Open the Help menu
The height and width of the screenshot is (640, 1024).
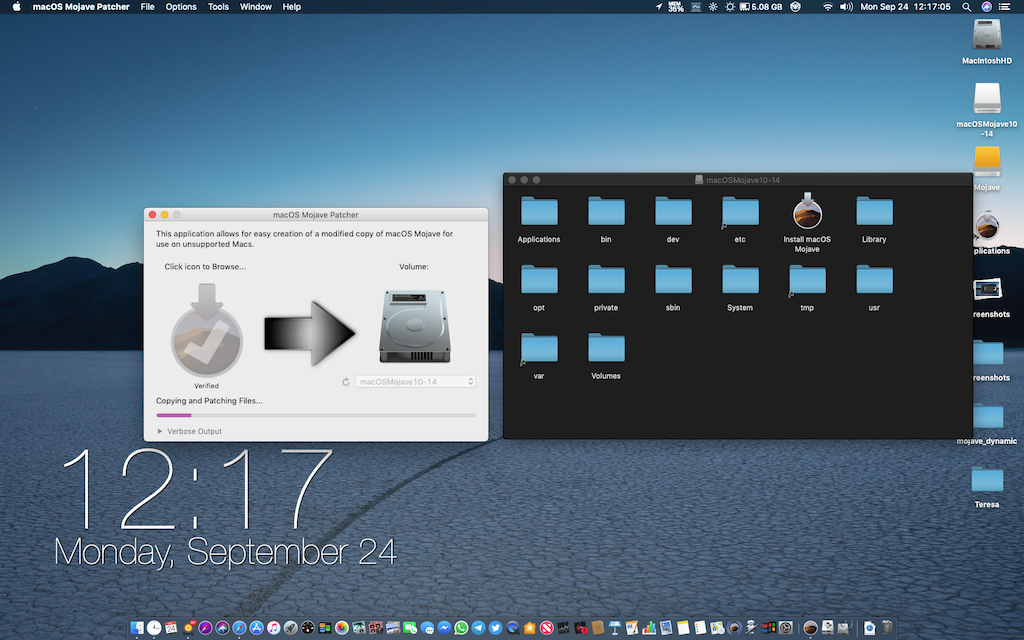[x=291, y=7]
